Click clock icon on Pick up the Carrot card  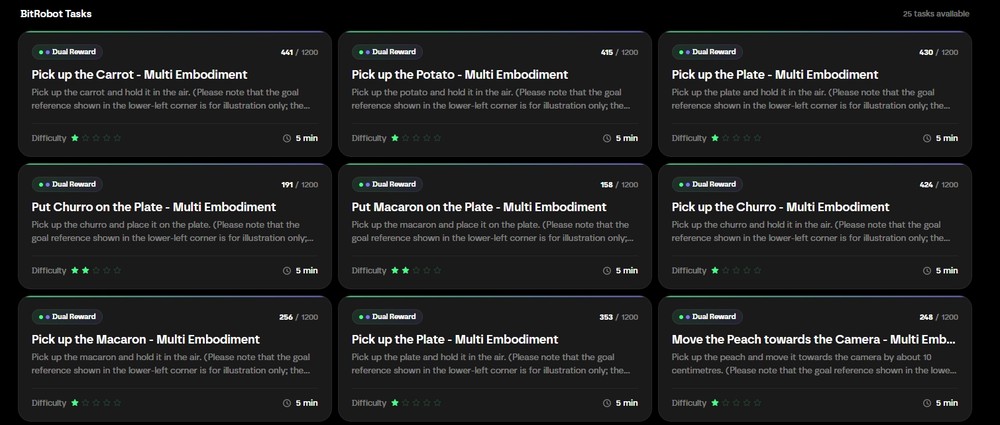pos(287,138)
